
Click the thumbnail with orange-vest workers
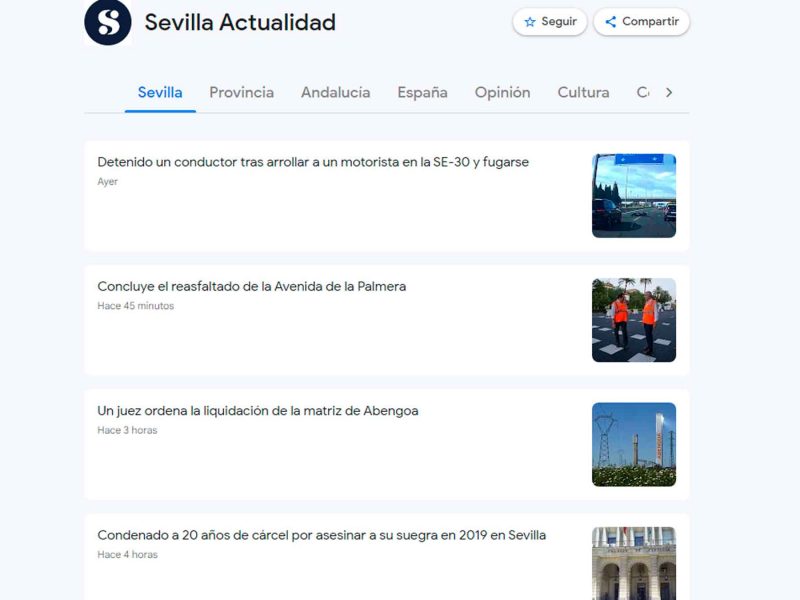click(633, 320)
